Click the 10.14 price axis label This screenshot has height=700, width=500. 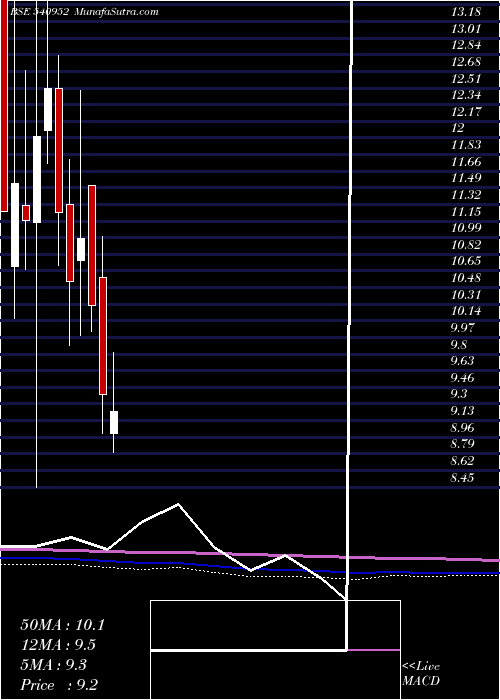click(x=466, y=311)
